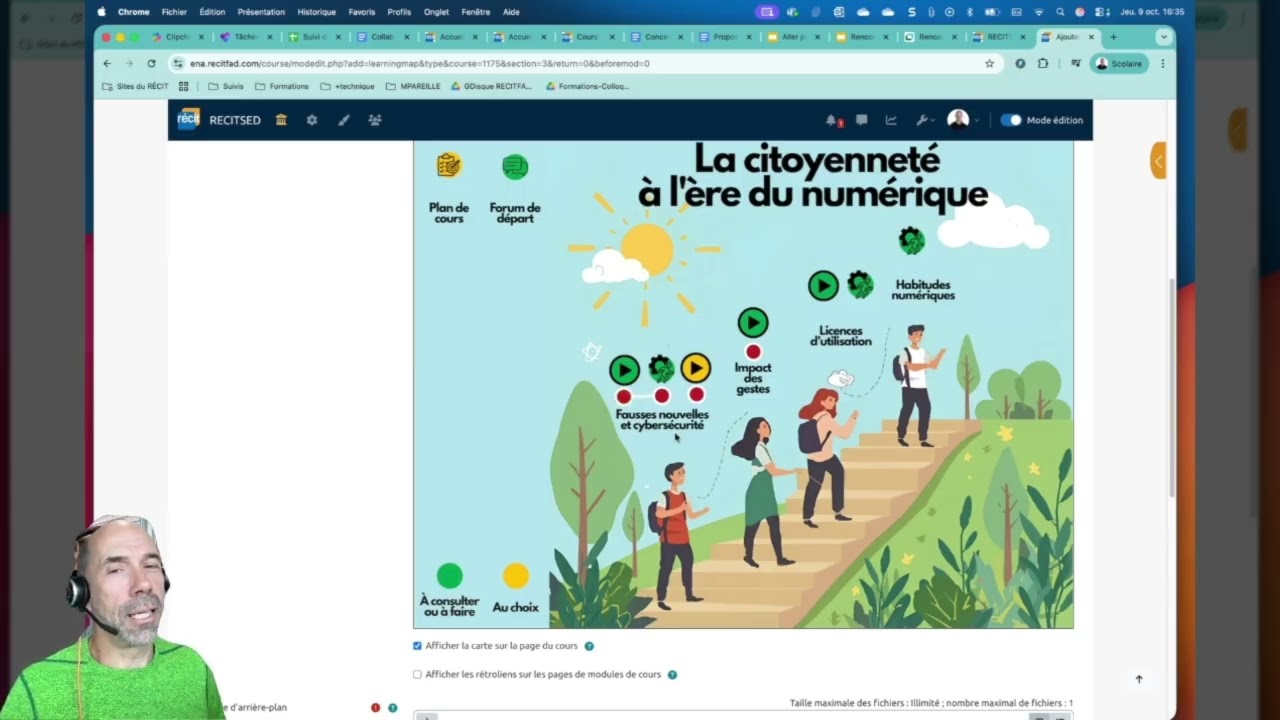Open help for Afficher les rétroliens option
This screenshot has height=720, width=1280.
[x=672, y=675]
